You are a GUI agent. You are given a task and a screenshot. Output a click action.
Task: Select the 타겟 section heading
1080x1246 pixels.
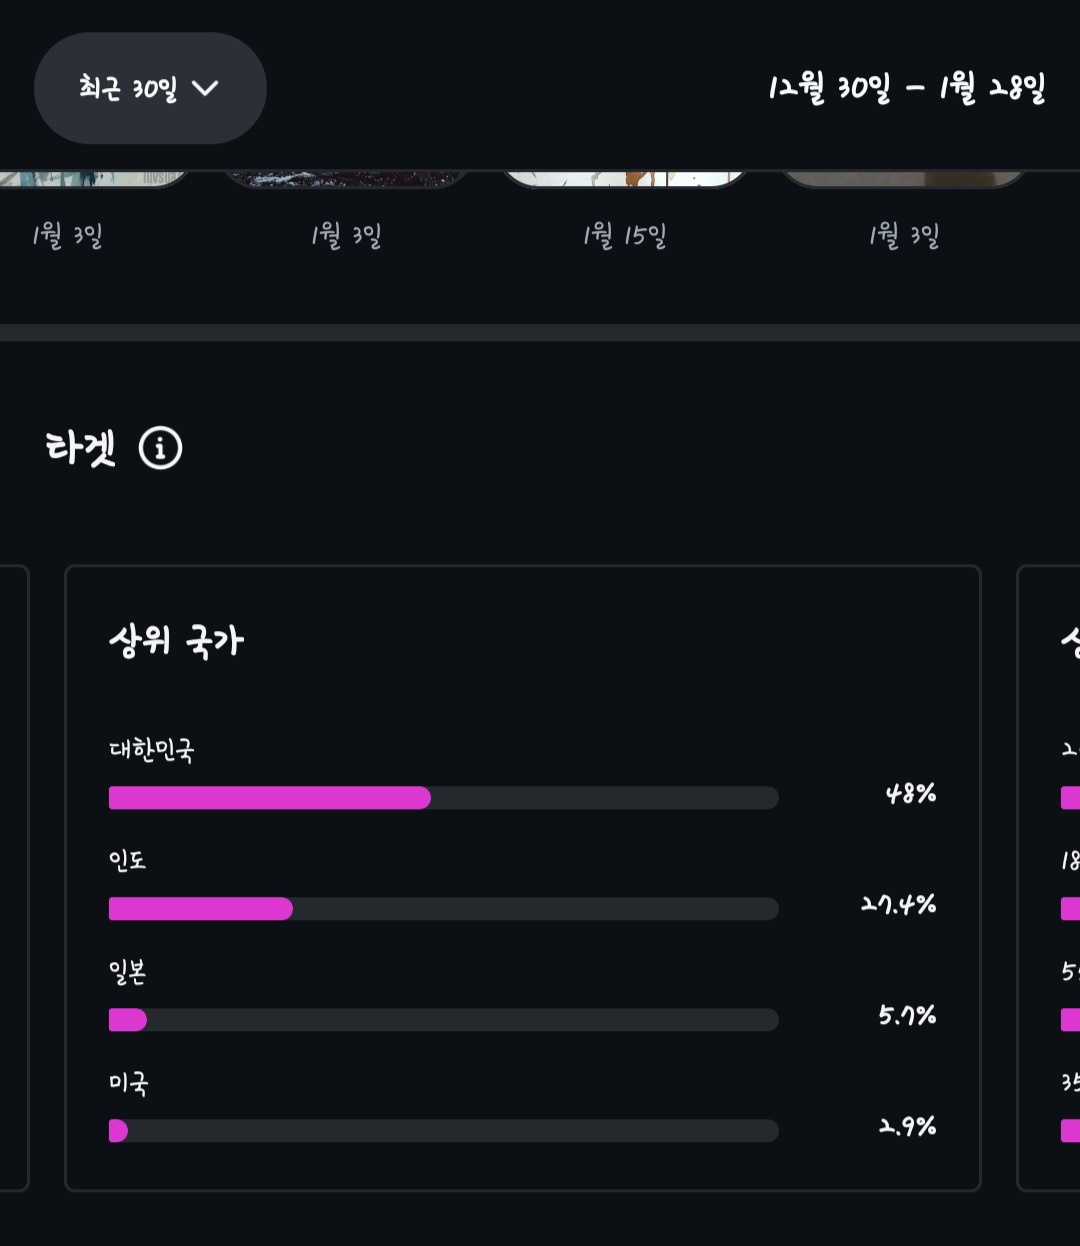click(x=81, y=448)
